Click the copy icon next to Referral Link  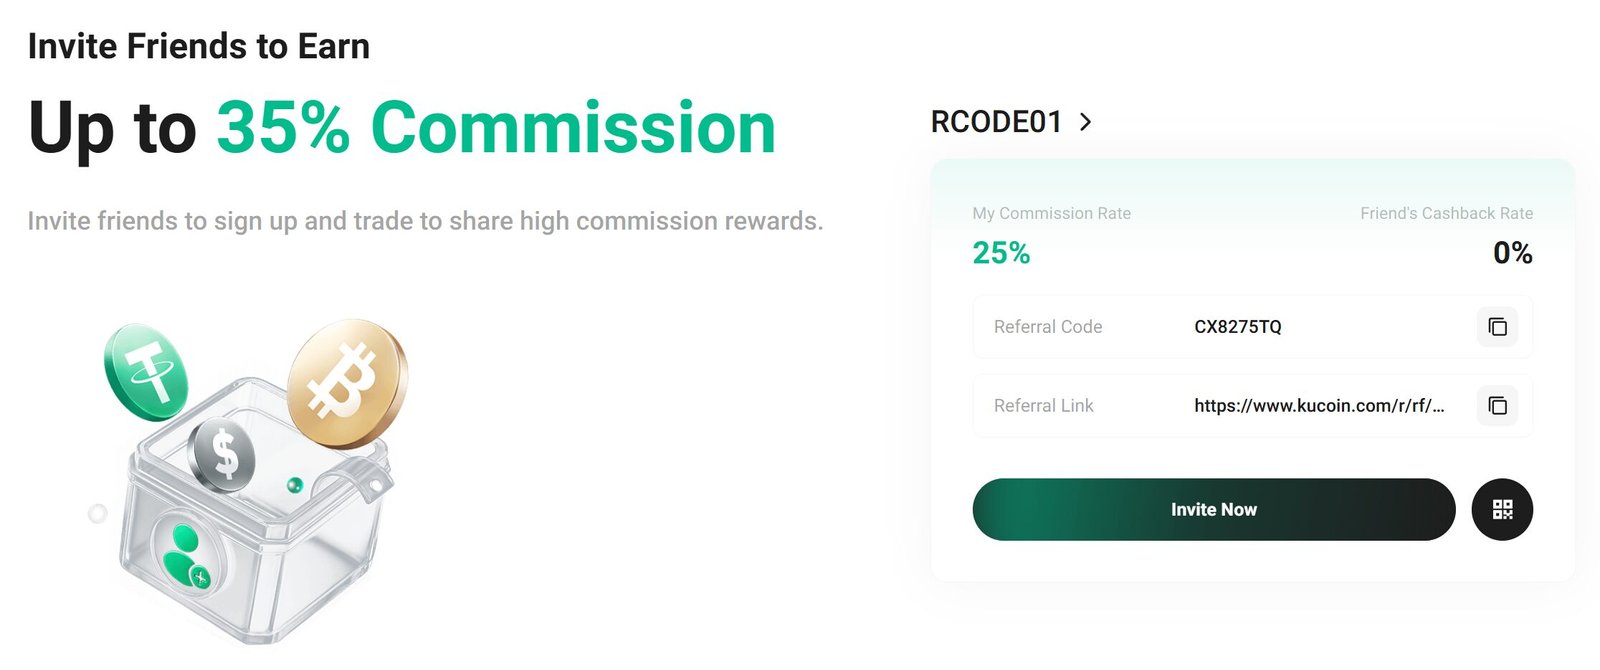click(1497, 405)
